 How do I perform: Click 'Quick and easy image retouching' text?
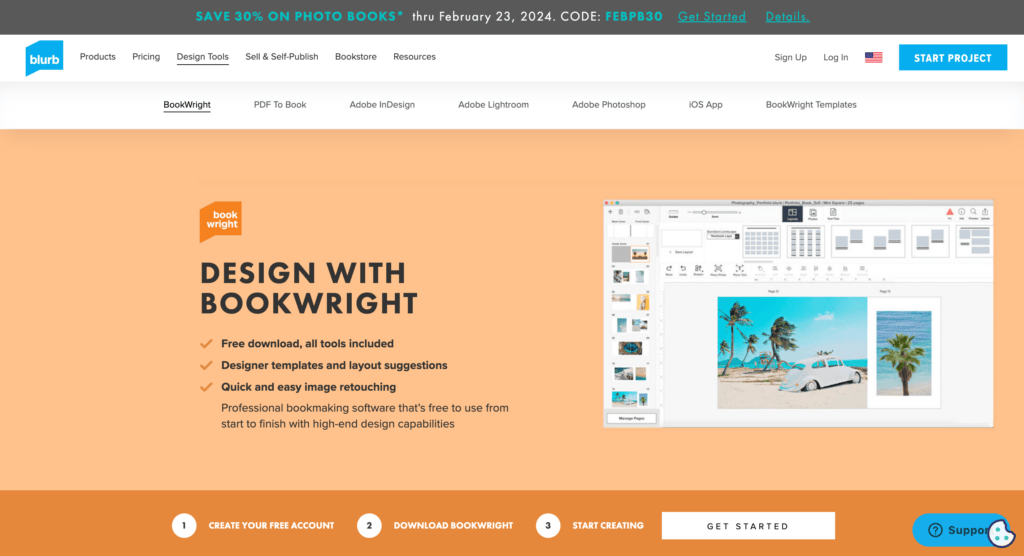308,387
